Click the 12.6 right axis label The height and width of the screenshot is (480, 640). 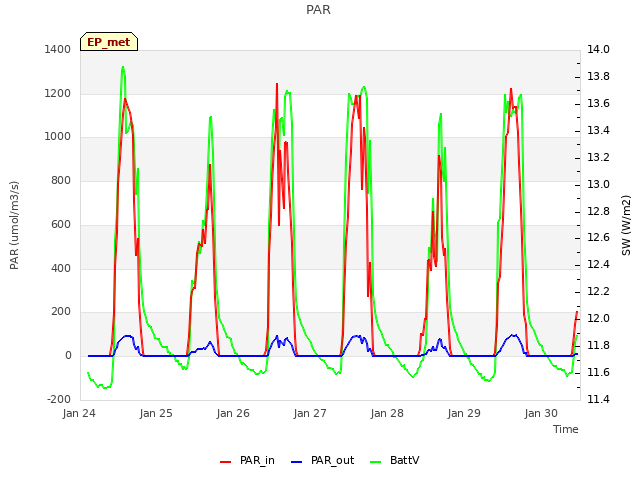pyautogui.click(x=598, y=238)
